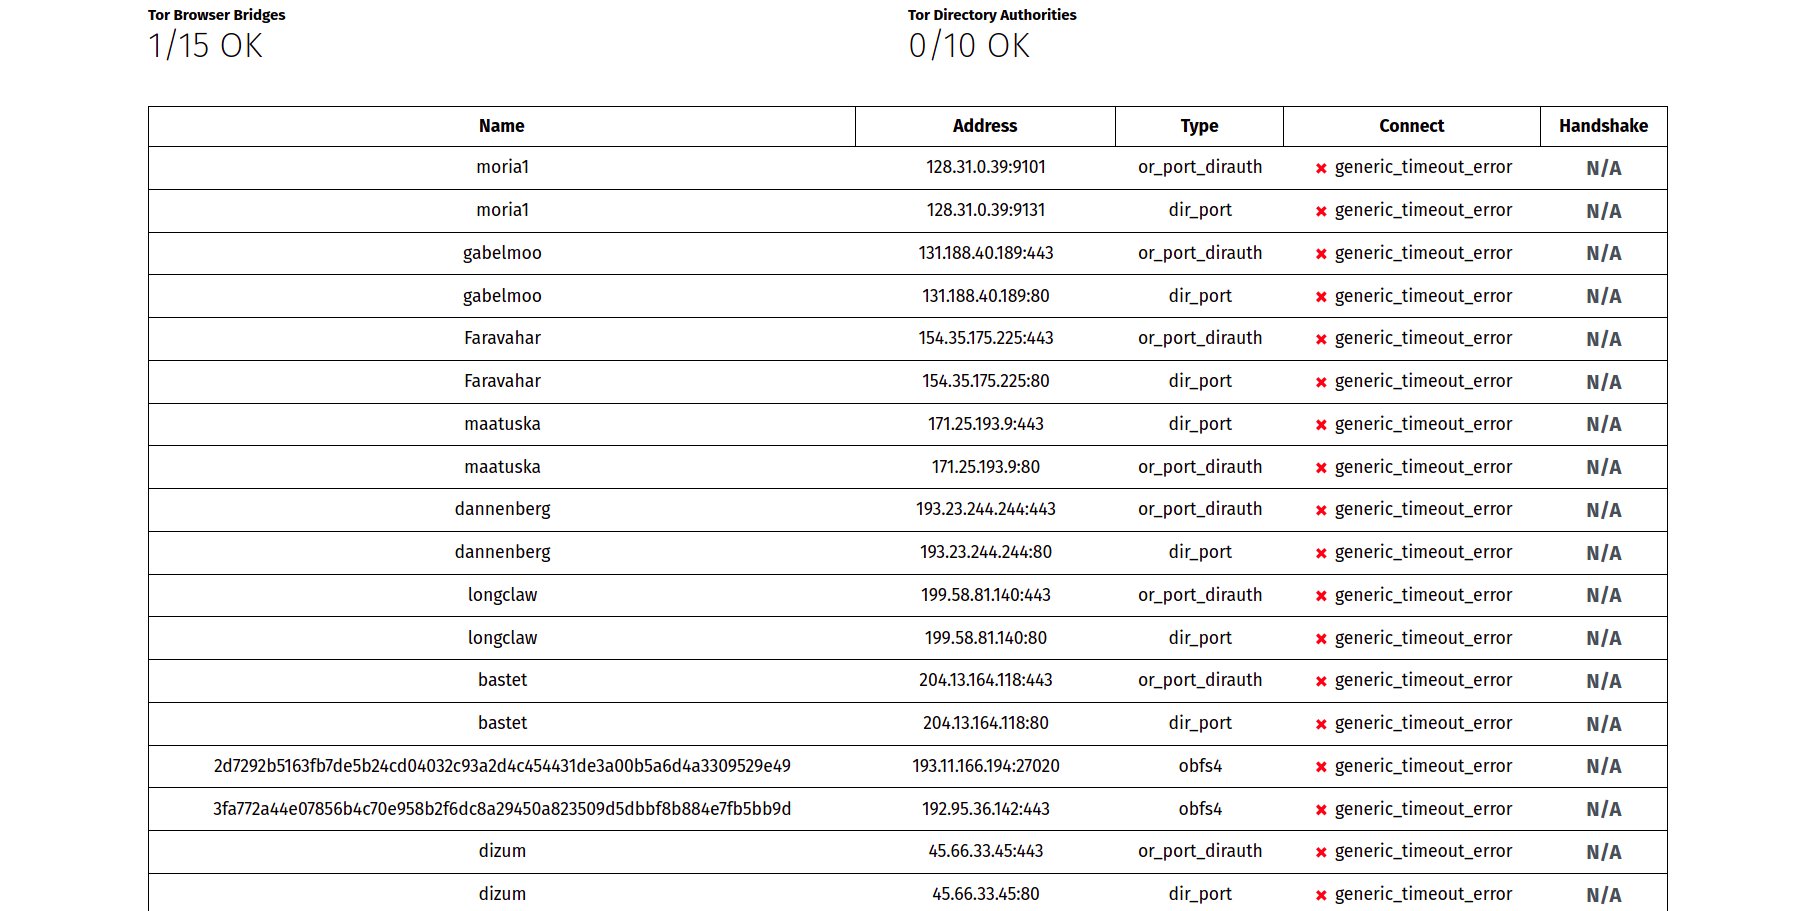
Task: Click the Tor Directory Authorities heading
Action: click(992, 15)
